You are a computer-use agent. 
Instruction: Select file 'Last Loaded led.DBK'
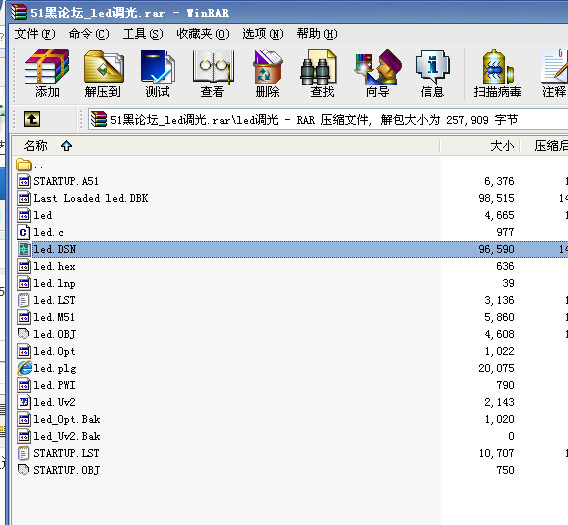point(91,198)
